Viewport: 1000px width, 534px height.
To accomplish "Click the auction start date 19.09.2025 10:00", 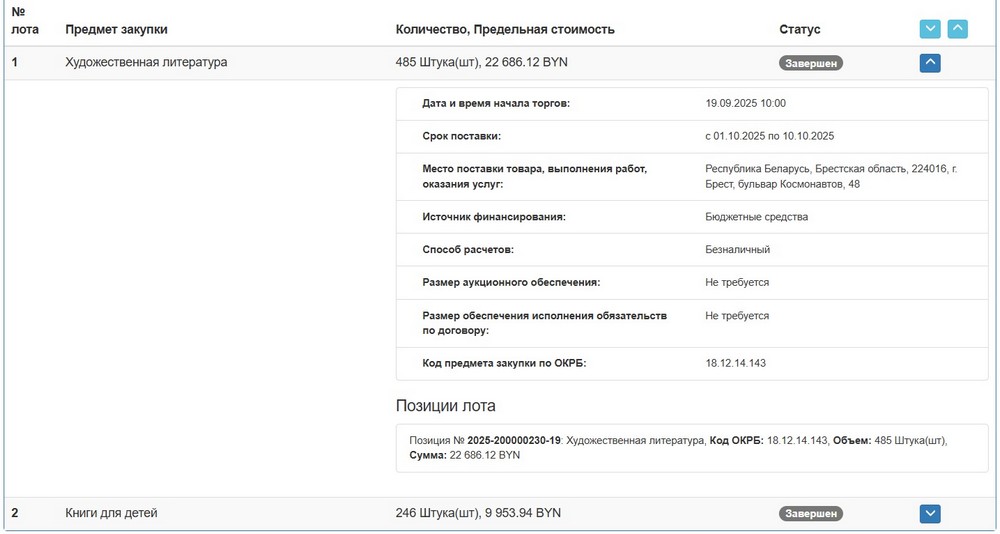I will tap(745, 103).
